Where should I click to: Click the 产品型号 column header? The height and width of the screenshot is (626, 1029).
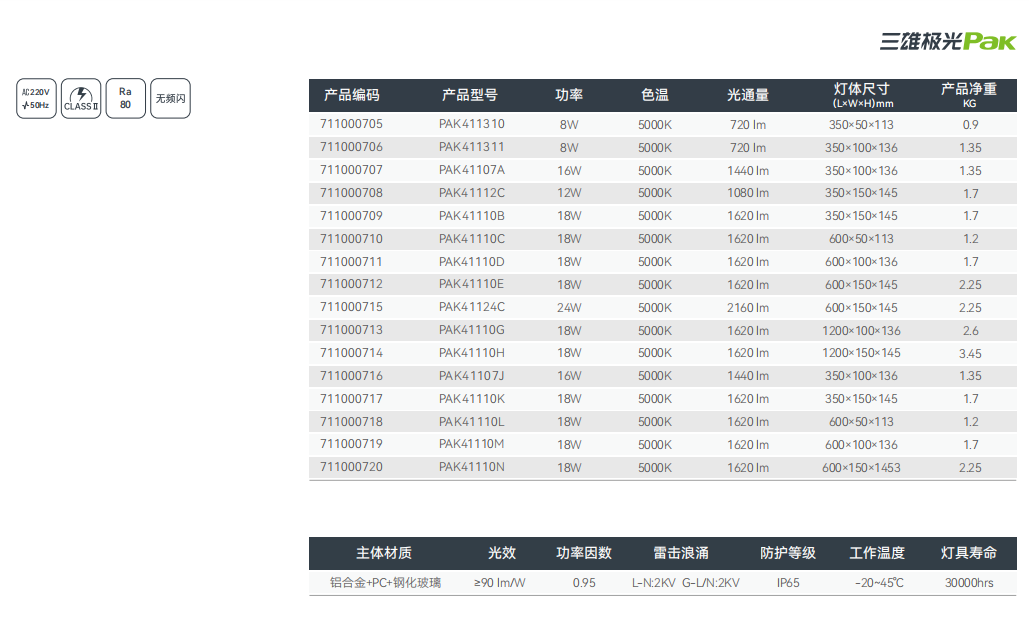click(469, 96)
